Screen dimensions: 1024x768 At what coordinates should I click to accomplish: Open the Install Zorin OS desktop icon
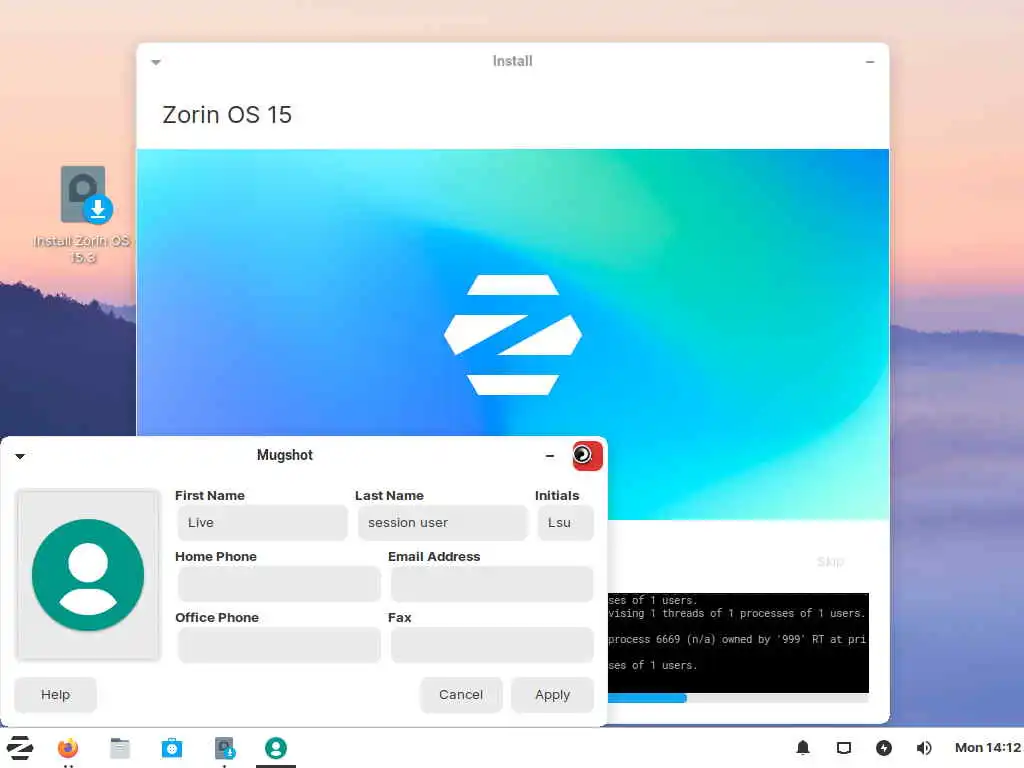[83, 214]
